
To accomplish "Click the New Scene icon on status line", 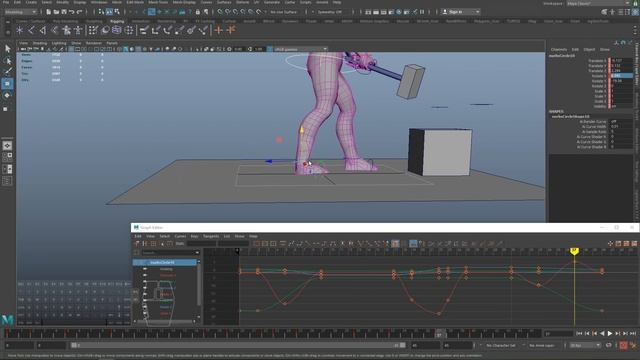I will pyautogui.click(x=49, y=12).
